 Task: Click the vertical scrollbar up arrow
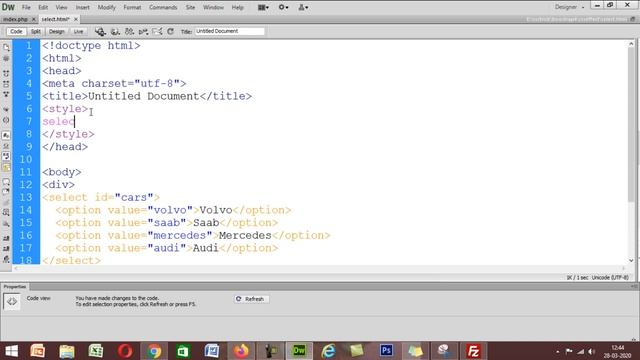tap(631, 44)
